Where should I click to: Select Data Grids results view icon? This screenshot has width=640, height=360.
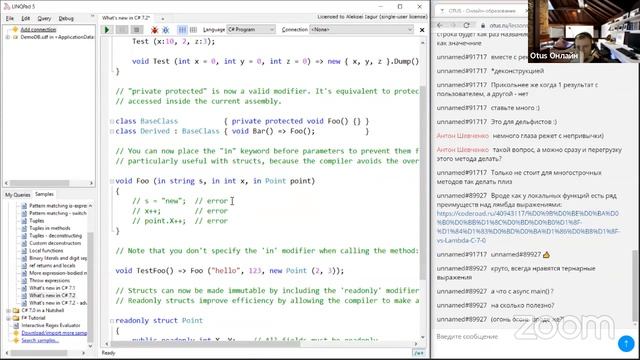[193, 30]
